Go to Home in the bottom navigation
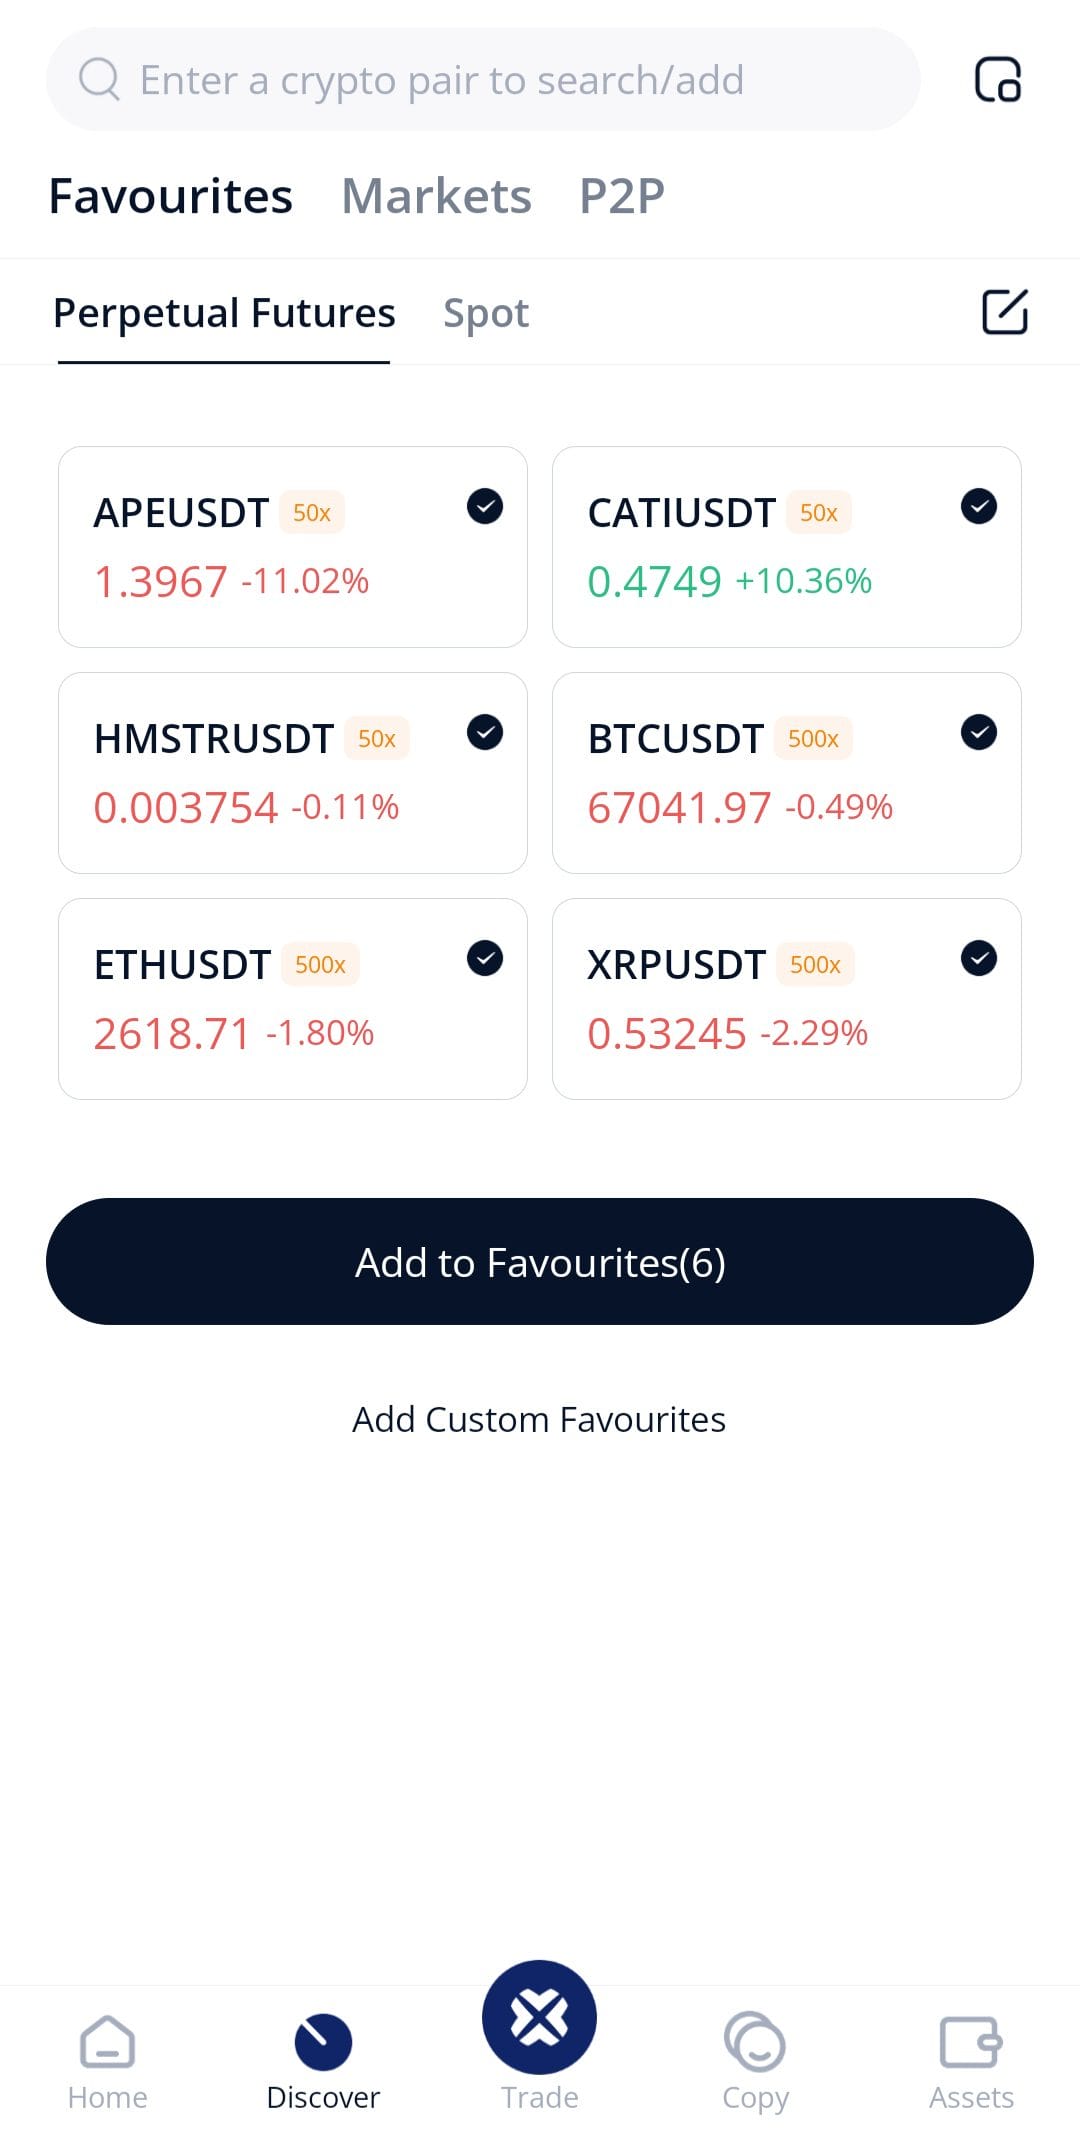 [107, 2062]
